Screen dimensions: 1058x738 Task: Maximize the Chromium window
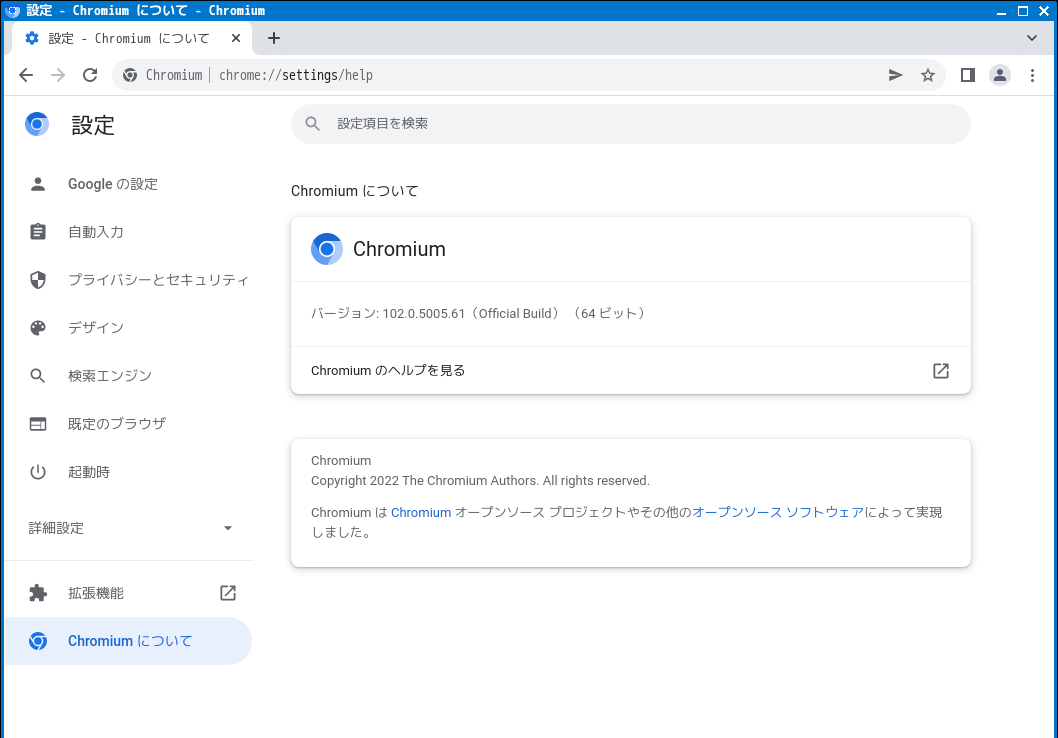tap(1023, 11)
